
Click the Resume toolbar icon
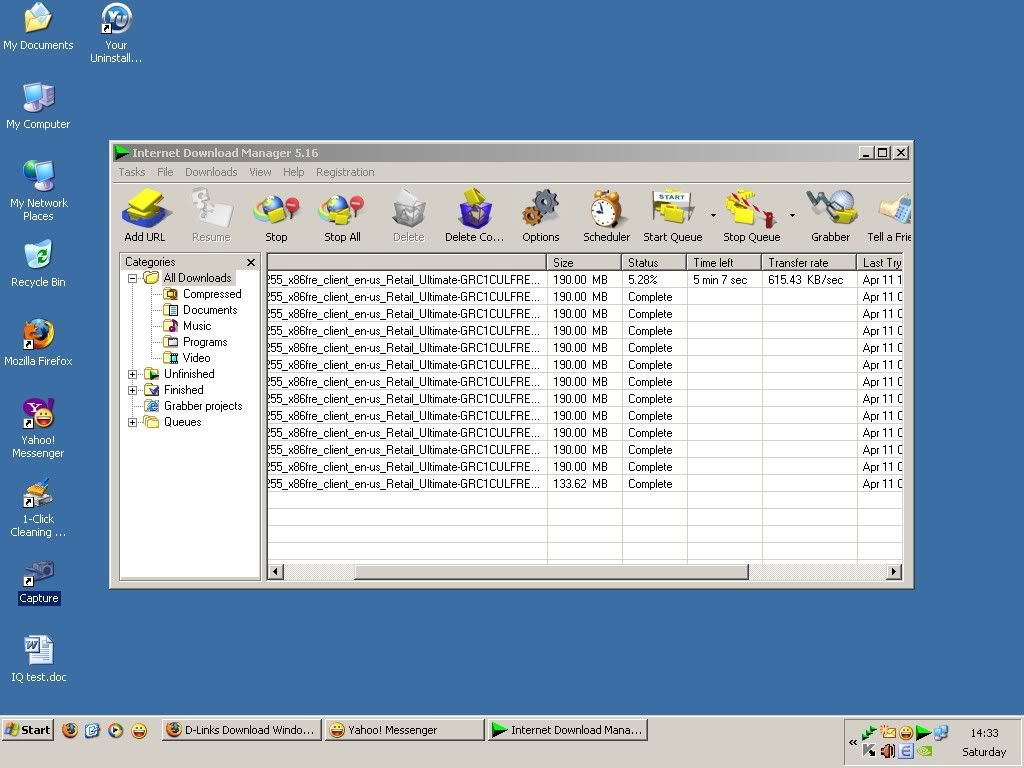coord(211,216)
